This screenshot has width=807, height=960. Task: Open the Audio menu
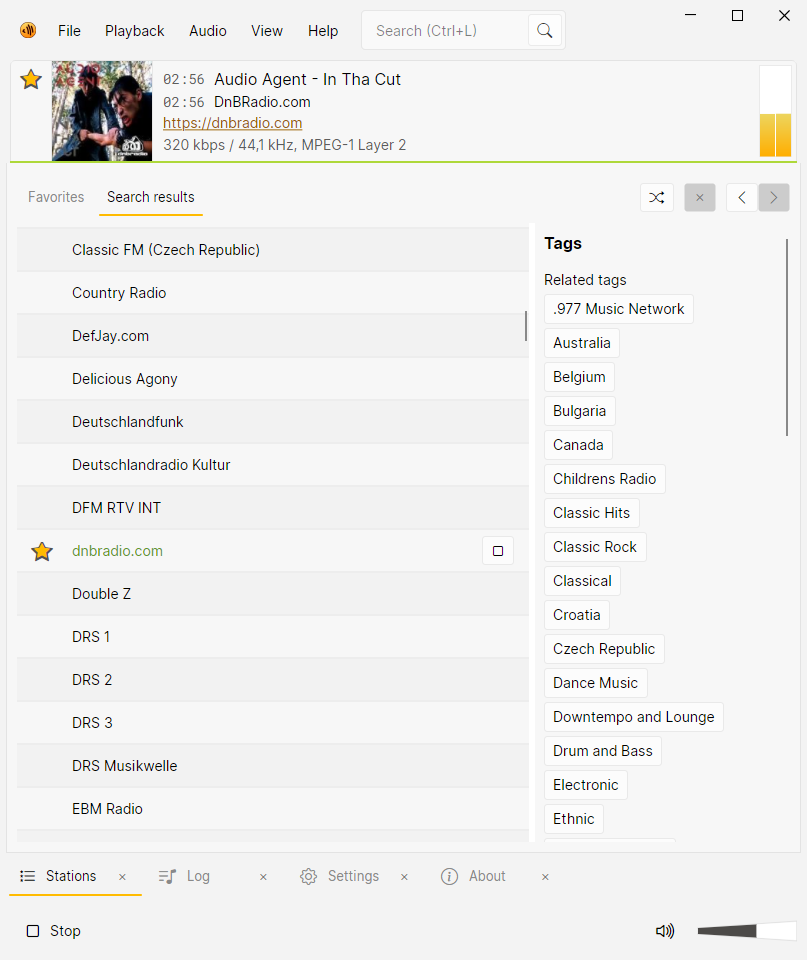(208, 31)
